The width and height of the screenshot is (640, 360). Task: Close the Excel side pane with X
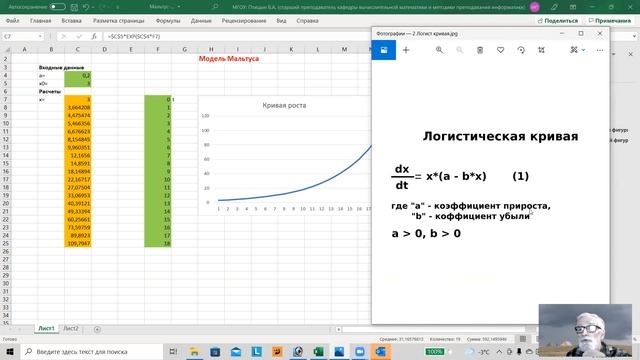631,54
